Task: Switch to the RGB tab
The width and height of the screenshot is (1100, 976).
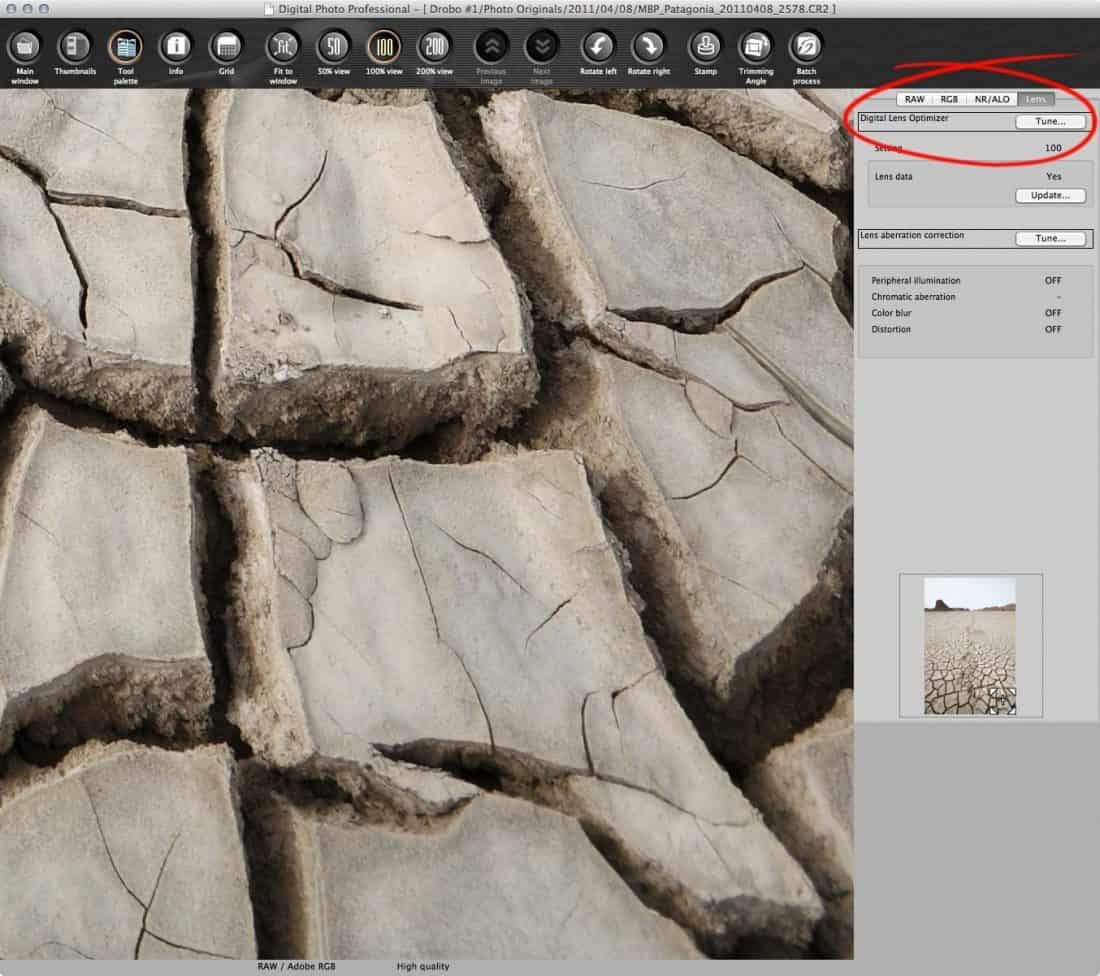Action: click(948, 99)
